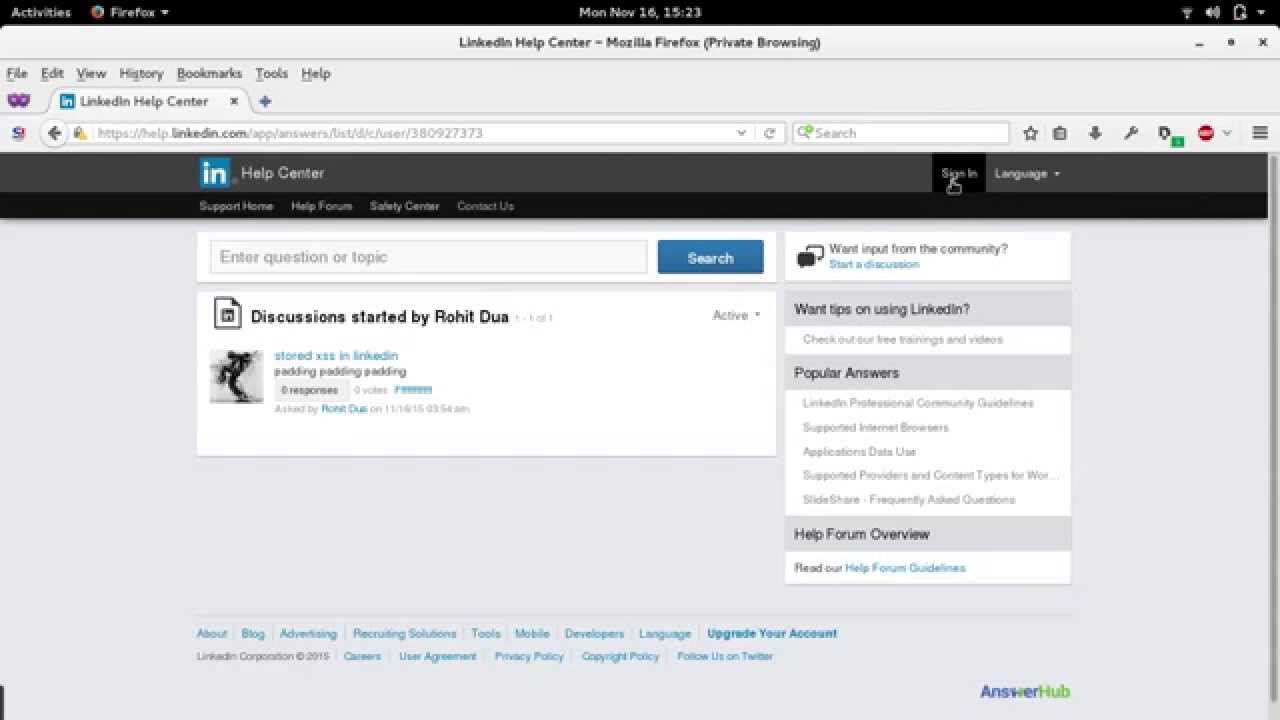
Task: Open stored xss in linkedin discussion
Action: (336, 355)
